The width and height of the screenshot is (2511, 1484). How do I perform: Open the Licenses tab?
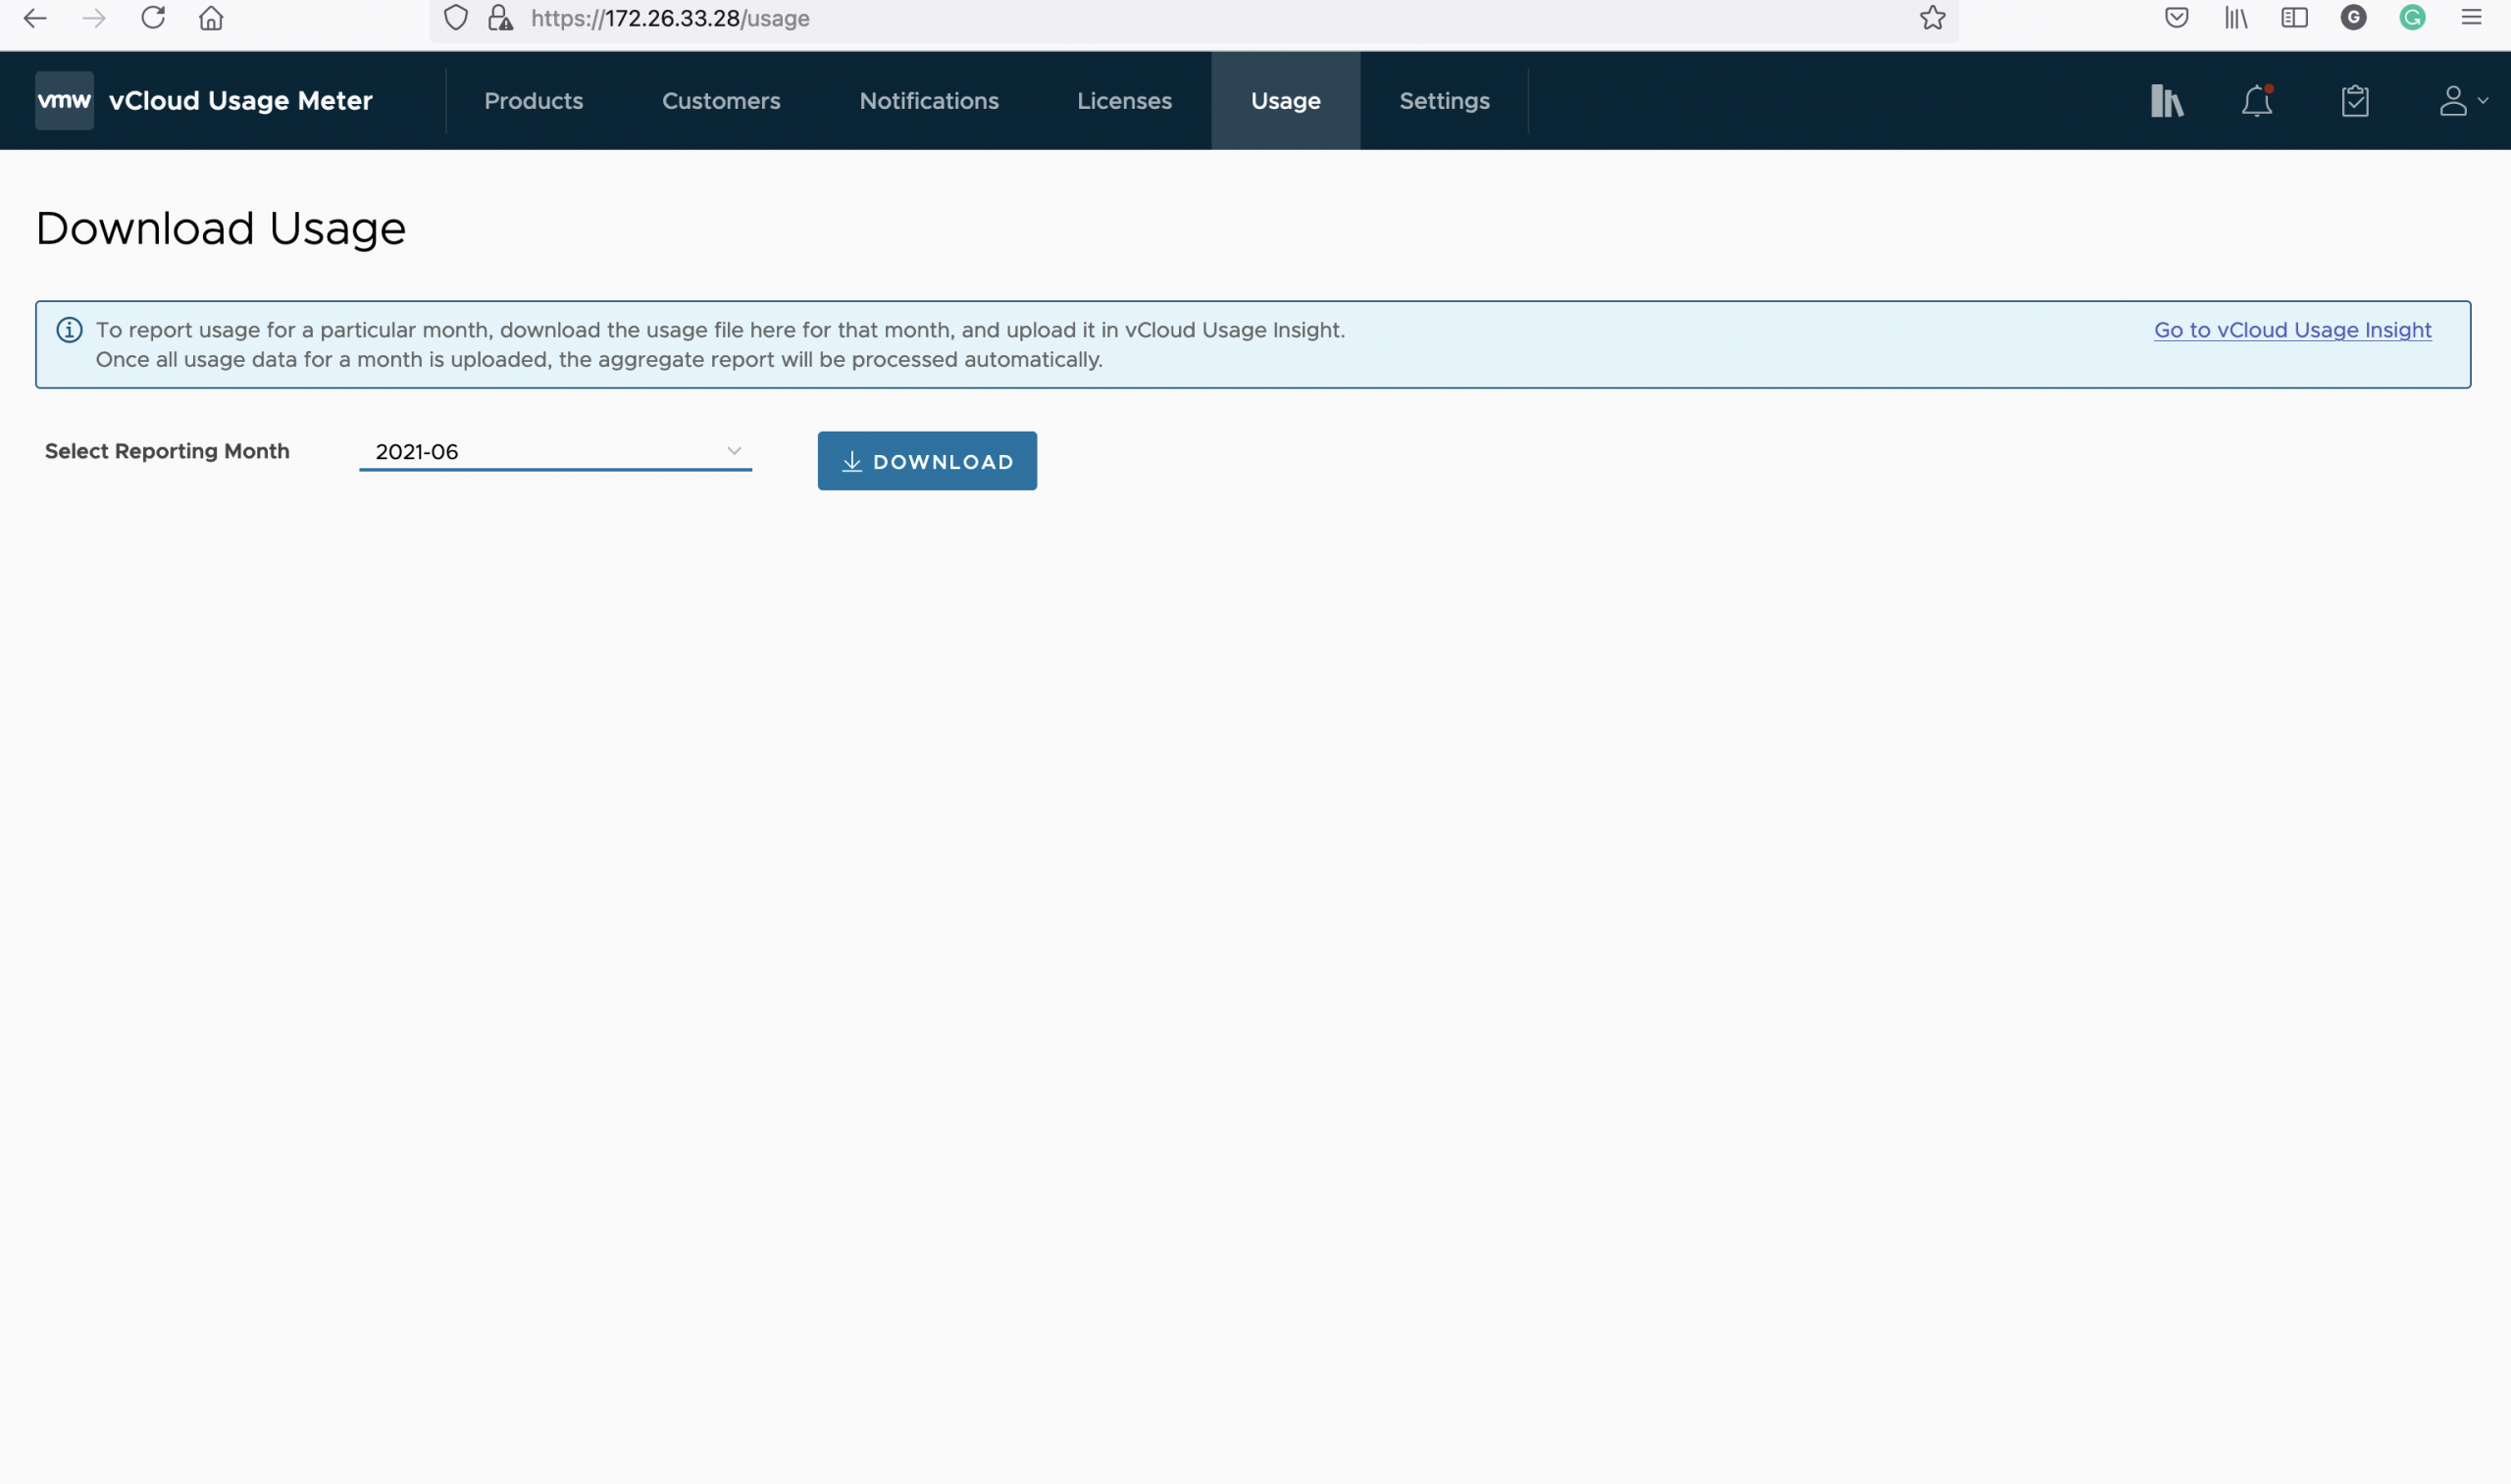(1124, 101)
